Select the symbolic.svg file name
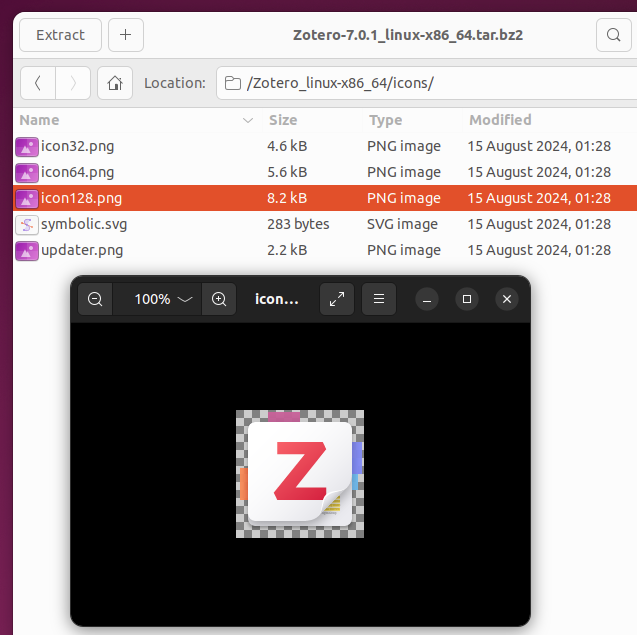Screen dimensions: 637x635 pyautogui.click(x=84, y=224)
